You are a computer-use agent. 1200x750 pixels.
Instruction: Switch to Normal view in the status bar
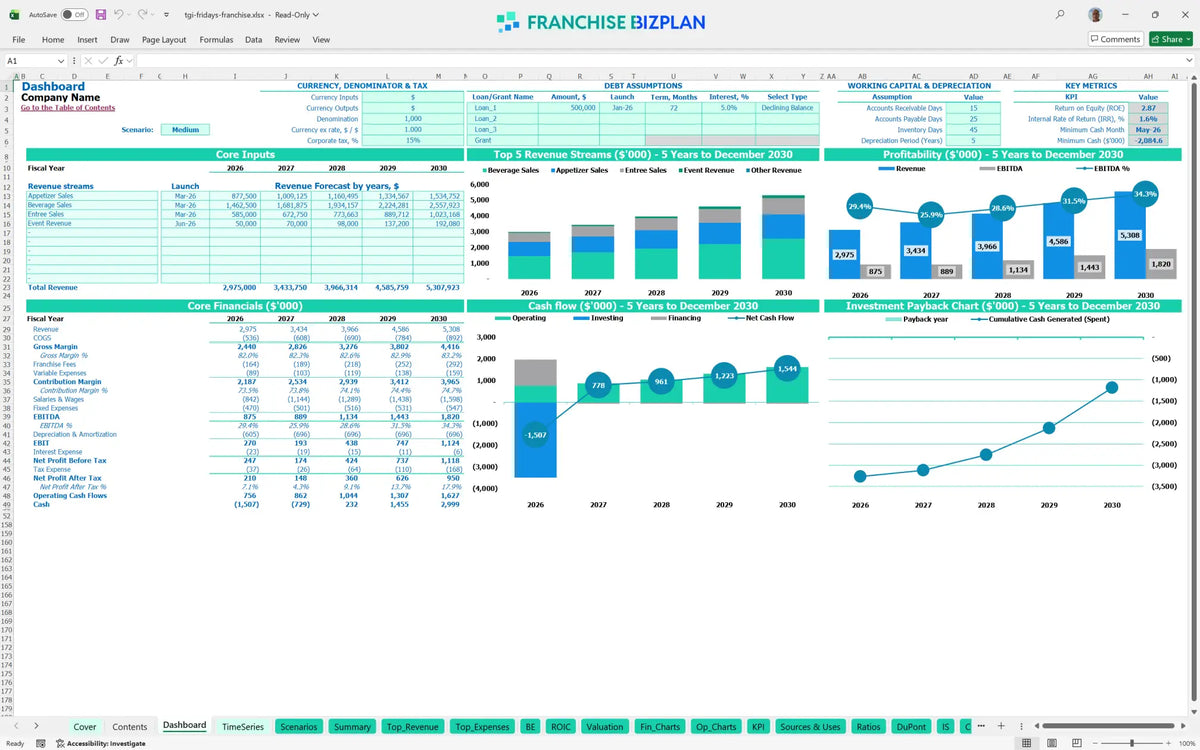(1025, 743)
